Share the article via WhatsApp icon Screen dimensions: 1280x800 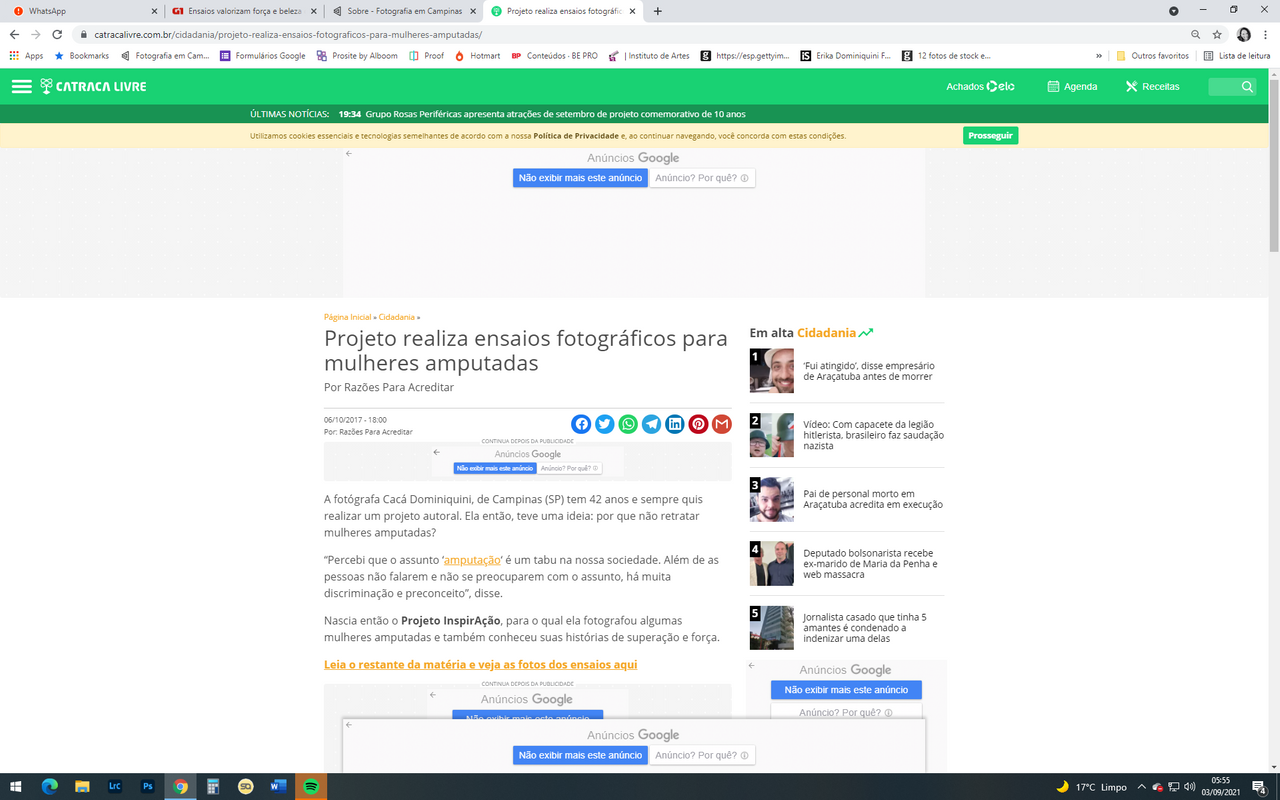point(628,424)
